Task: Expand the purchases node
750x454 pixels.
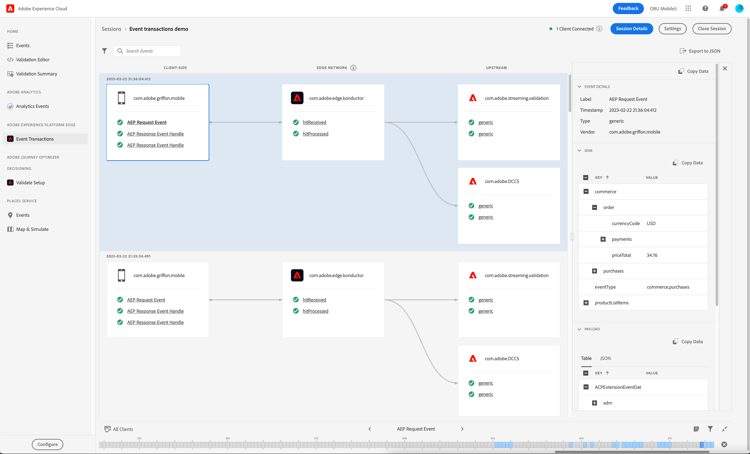Action: [595, 271]
